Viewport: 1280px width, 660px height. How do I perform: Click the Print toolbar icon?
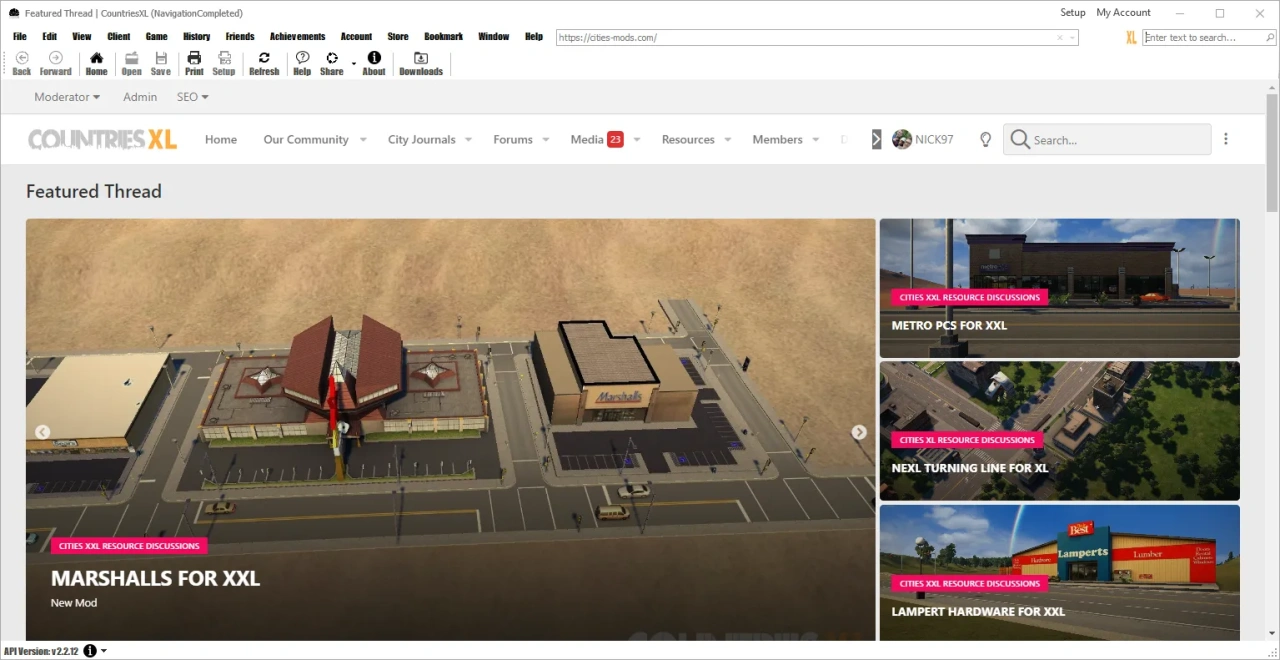pyautogui.click(x=194, y=58)
